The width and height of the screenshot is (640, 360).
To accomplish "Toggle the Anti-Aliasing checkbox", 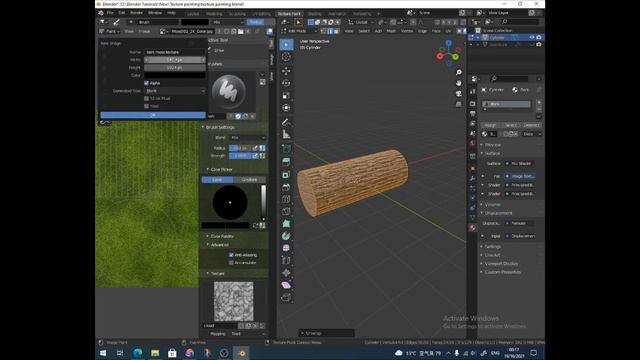I will [x=231, y=255].
